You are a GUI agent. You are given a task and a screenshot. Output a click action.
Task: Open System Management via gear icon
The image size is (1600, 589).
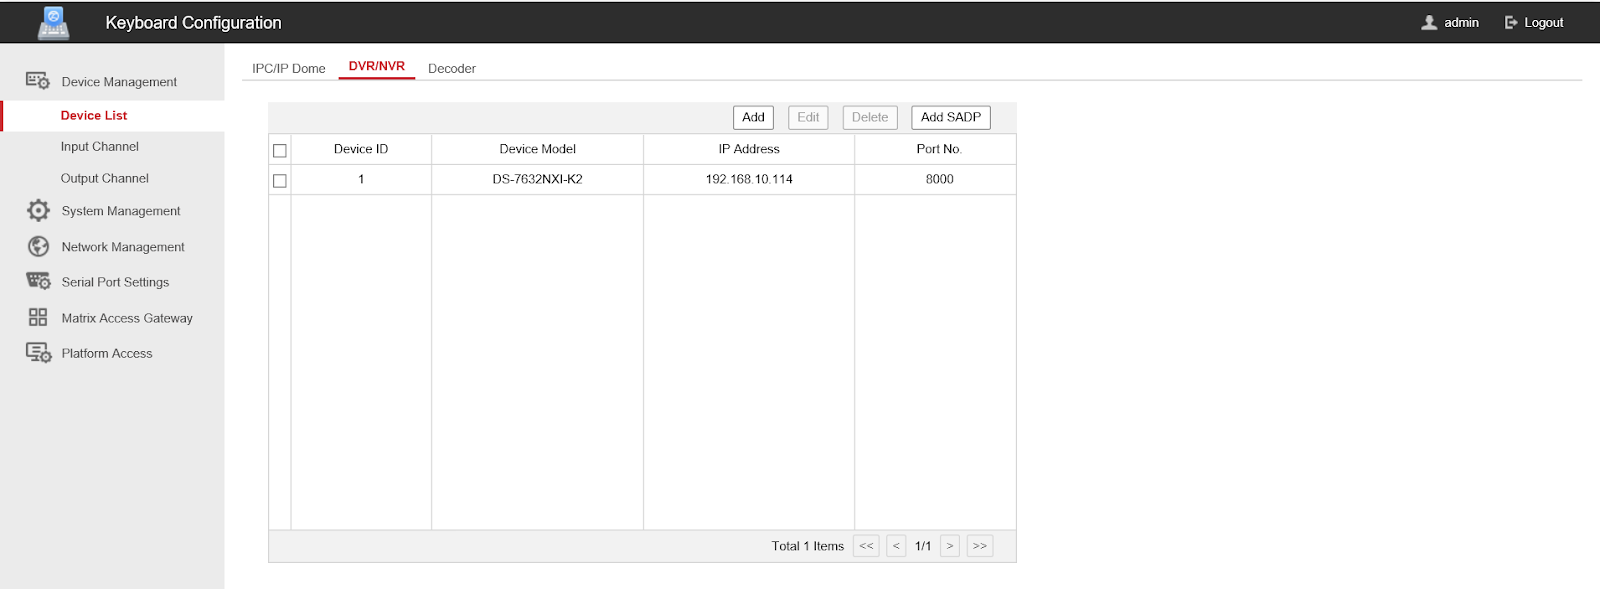pos(38,211)
